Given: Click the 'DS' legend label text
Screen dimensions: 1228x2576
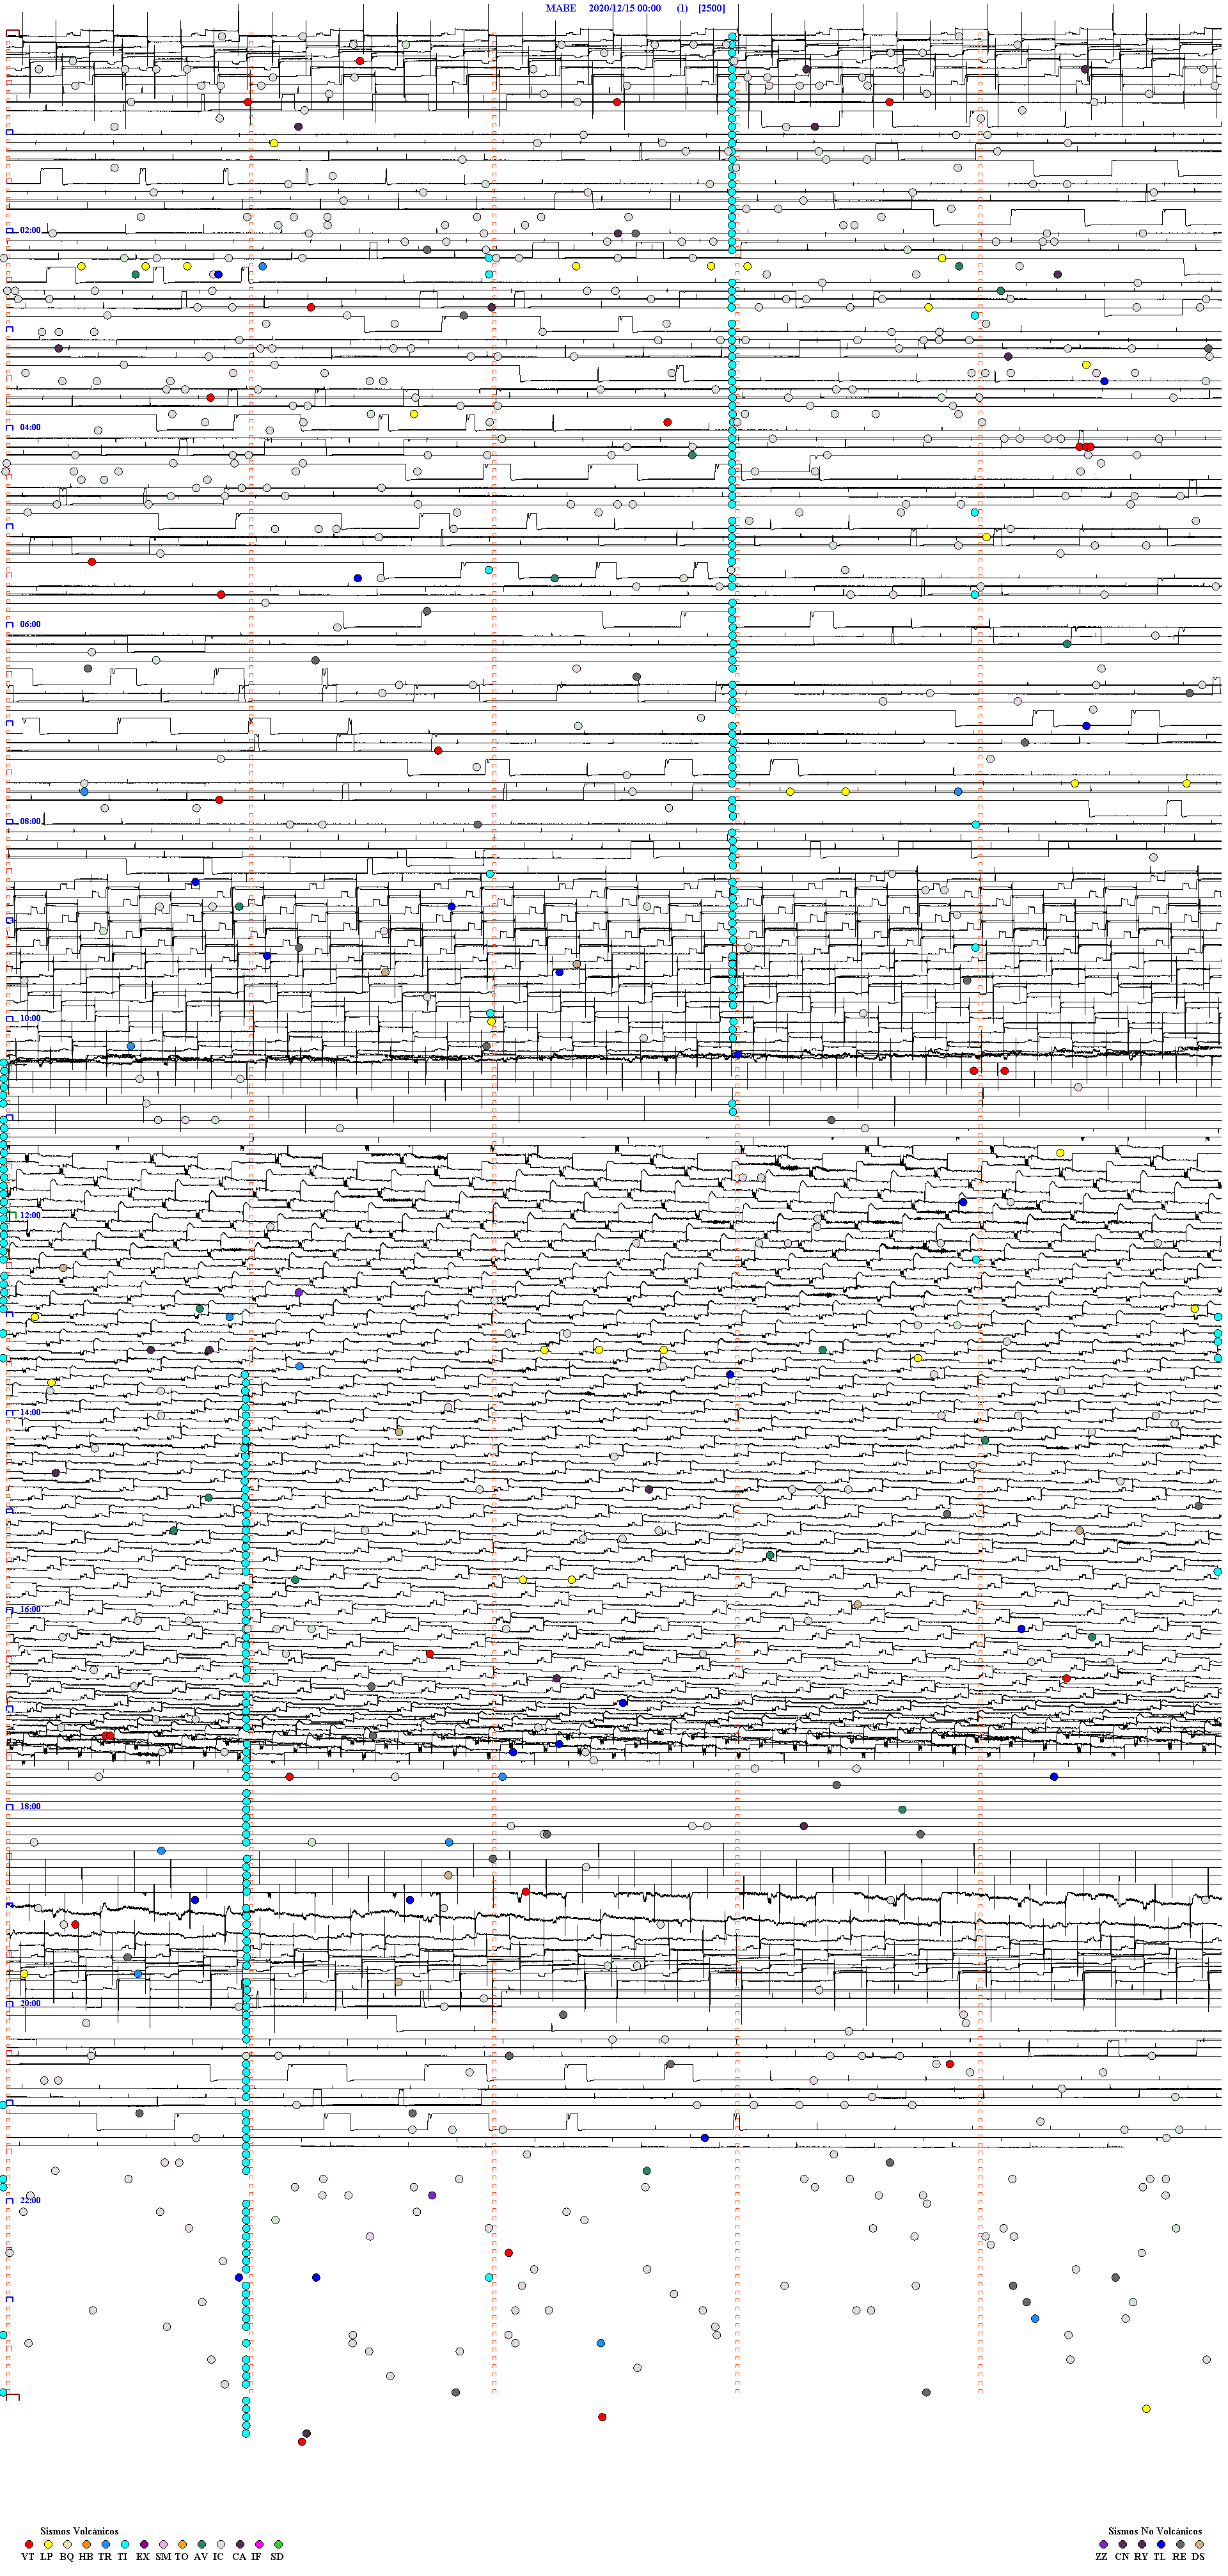Looking at the screenshot, I should click(x=1198, y=2557).
